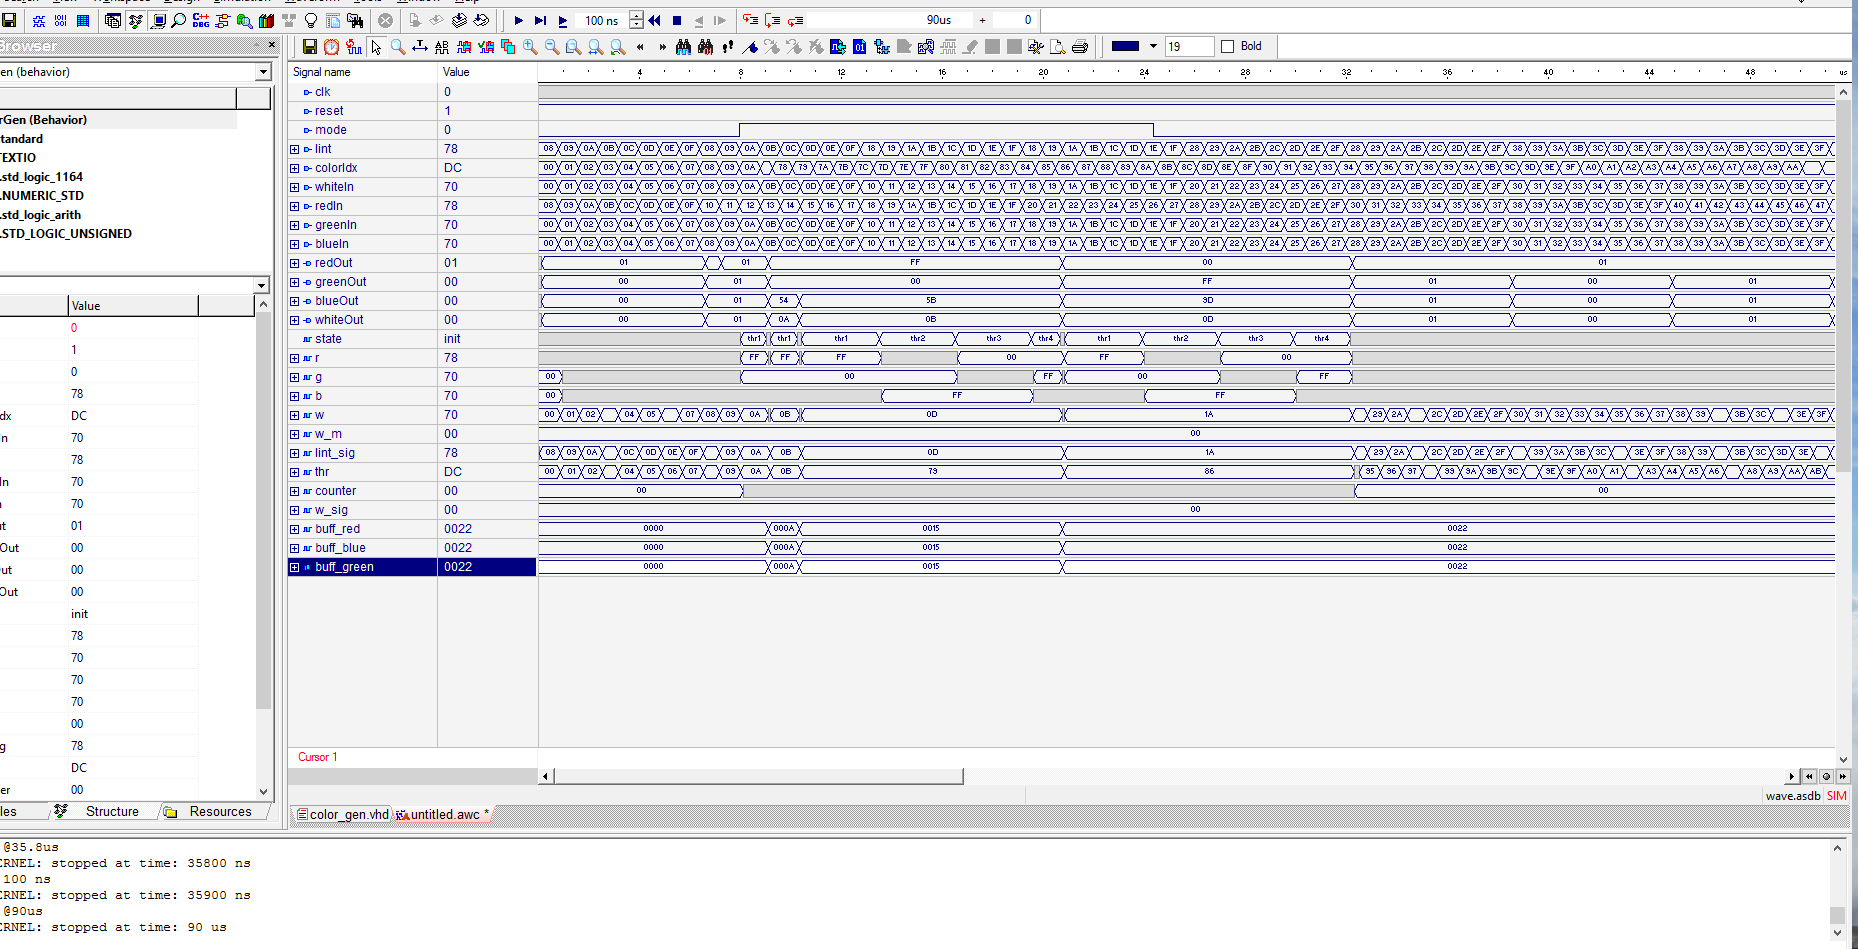Click the zoom in magnifier icon

tap(530, 47)
